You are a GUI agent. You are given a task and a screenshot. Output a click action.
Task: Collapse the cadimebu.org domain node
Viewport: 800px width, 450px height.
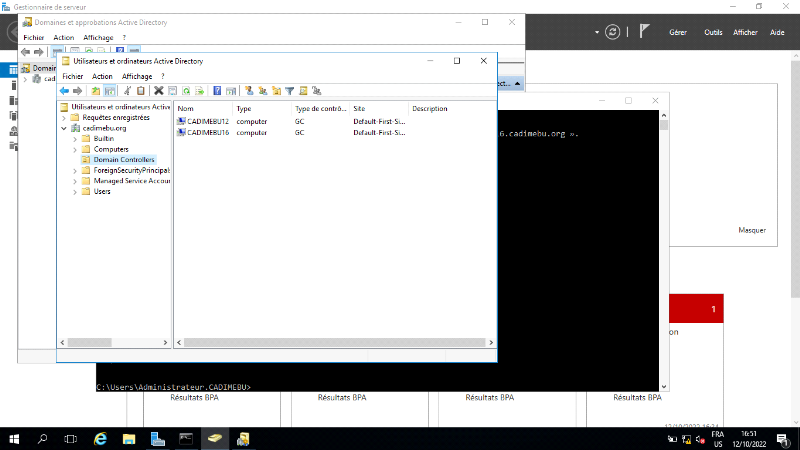pyautogui.click(x=64, y=128)
